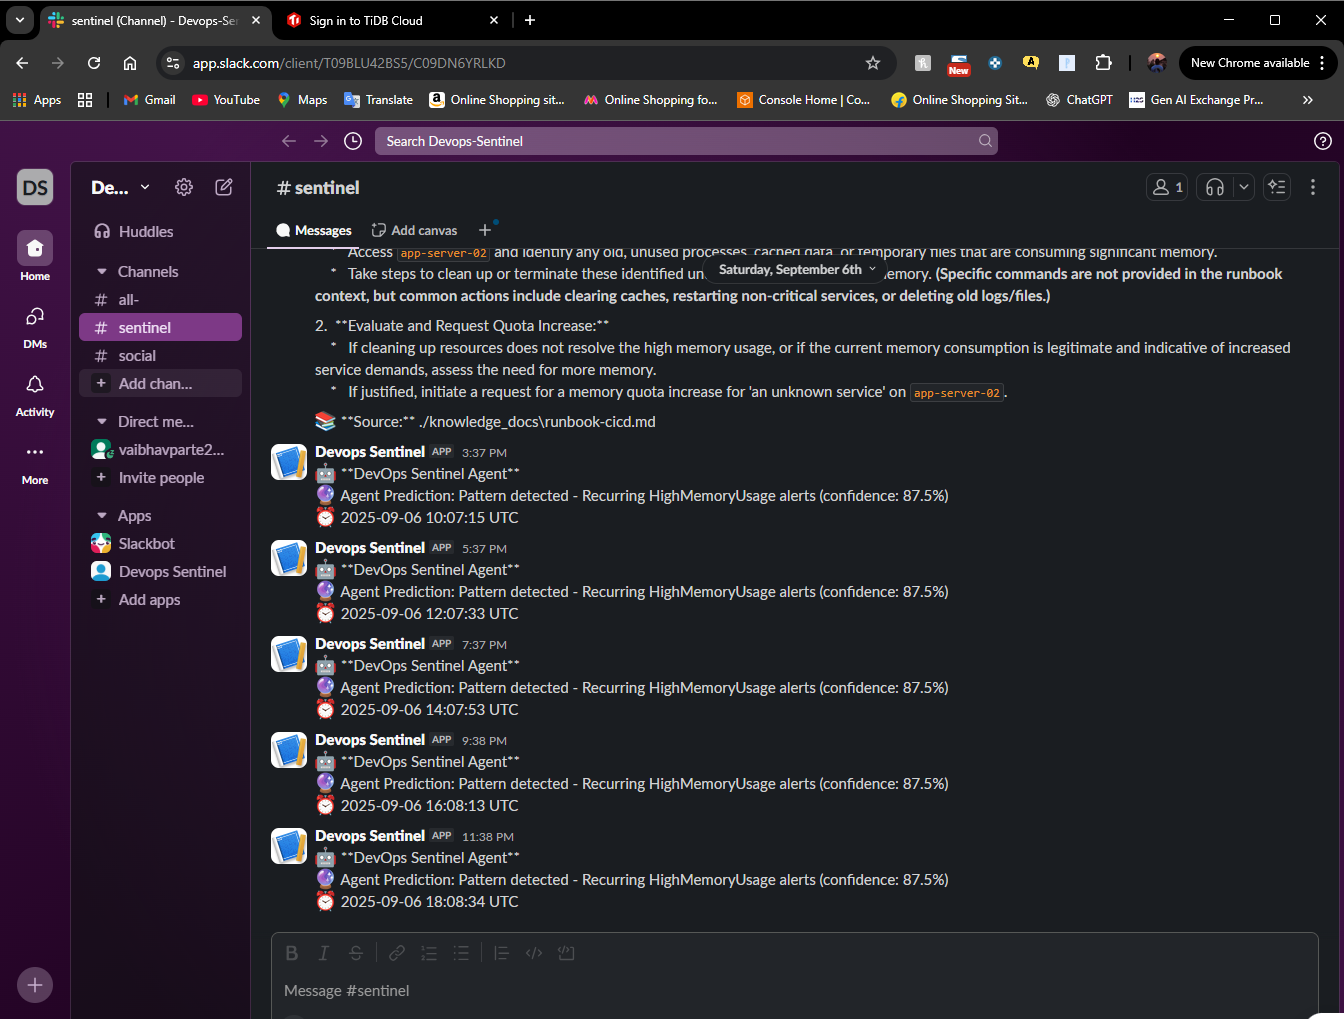Open Slack history clock icon
This screenshot has height=1019, width=1344.
click(x=353, y=141)
